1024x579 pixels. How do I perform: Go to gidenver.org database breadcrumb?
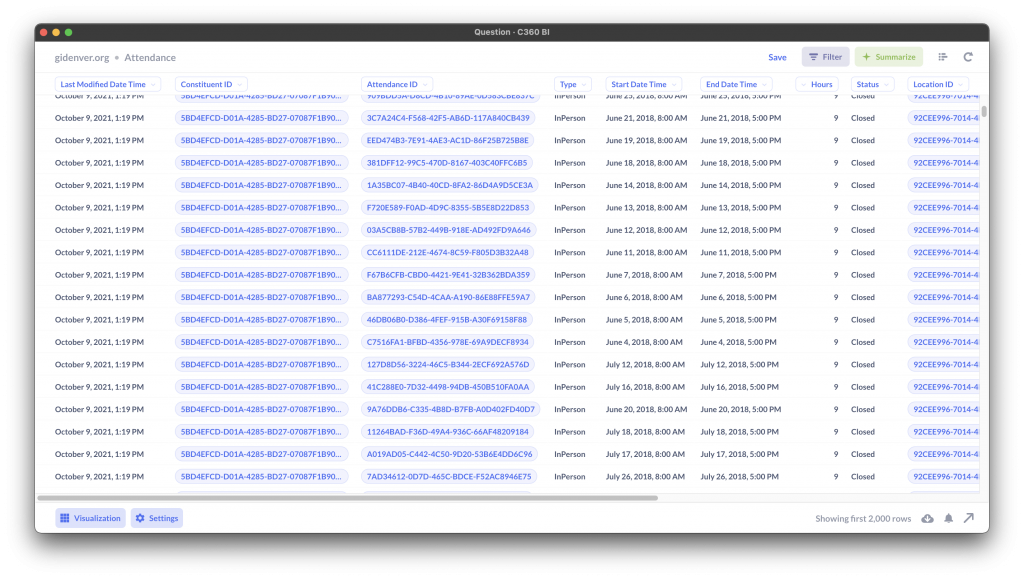82,57
